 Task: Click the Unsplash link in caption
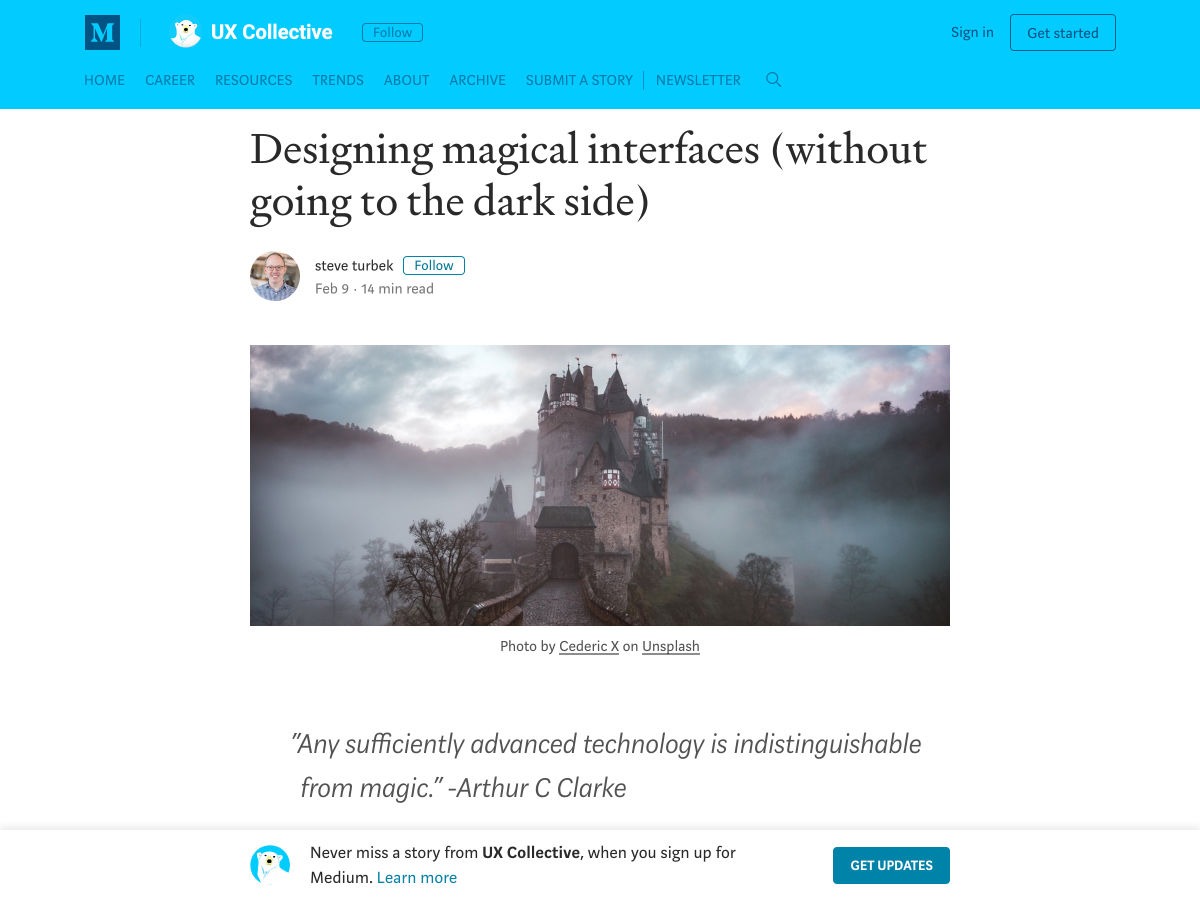[x=670, y=646]
